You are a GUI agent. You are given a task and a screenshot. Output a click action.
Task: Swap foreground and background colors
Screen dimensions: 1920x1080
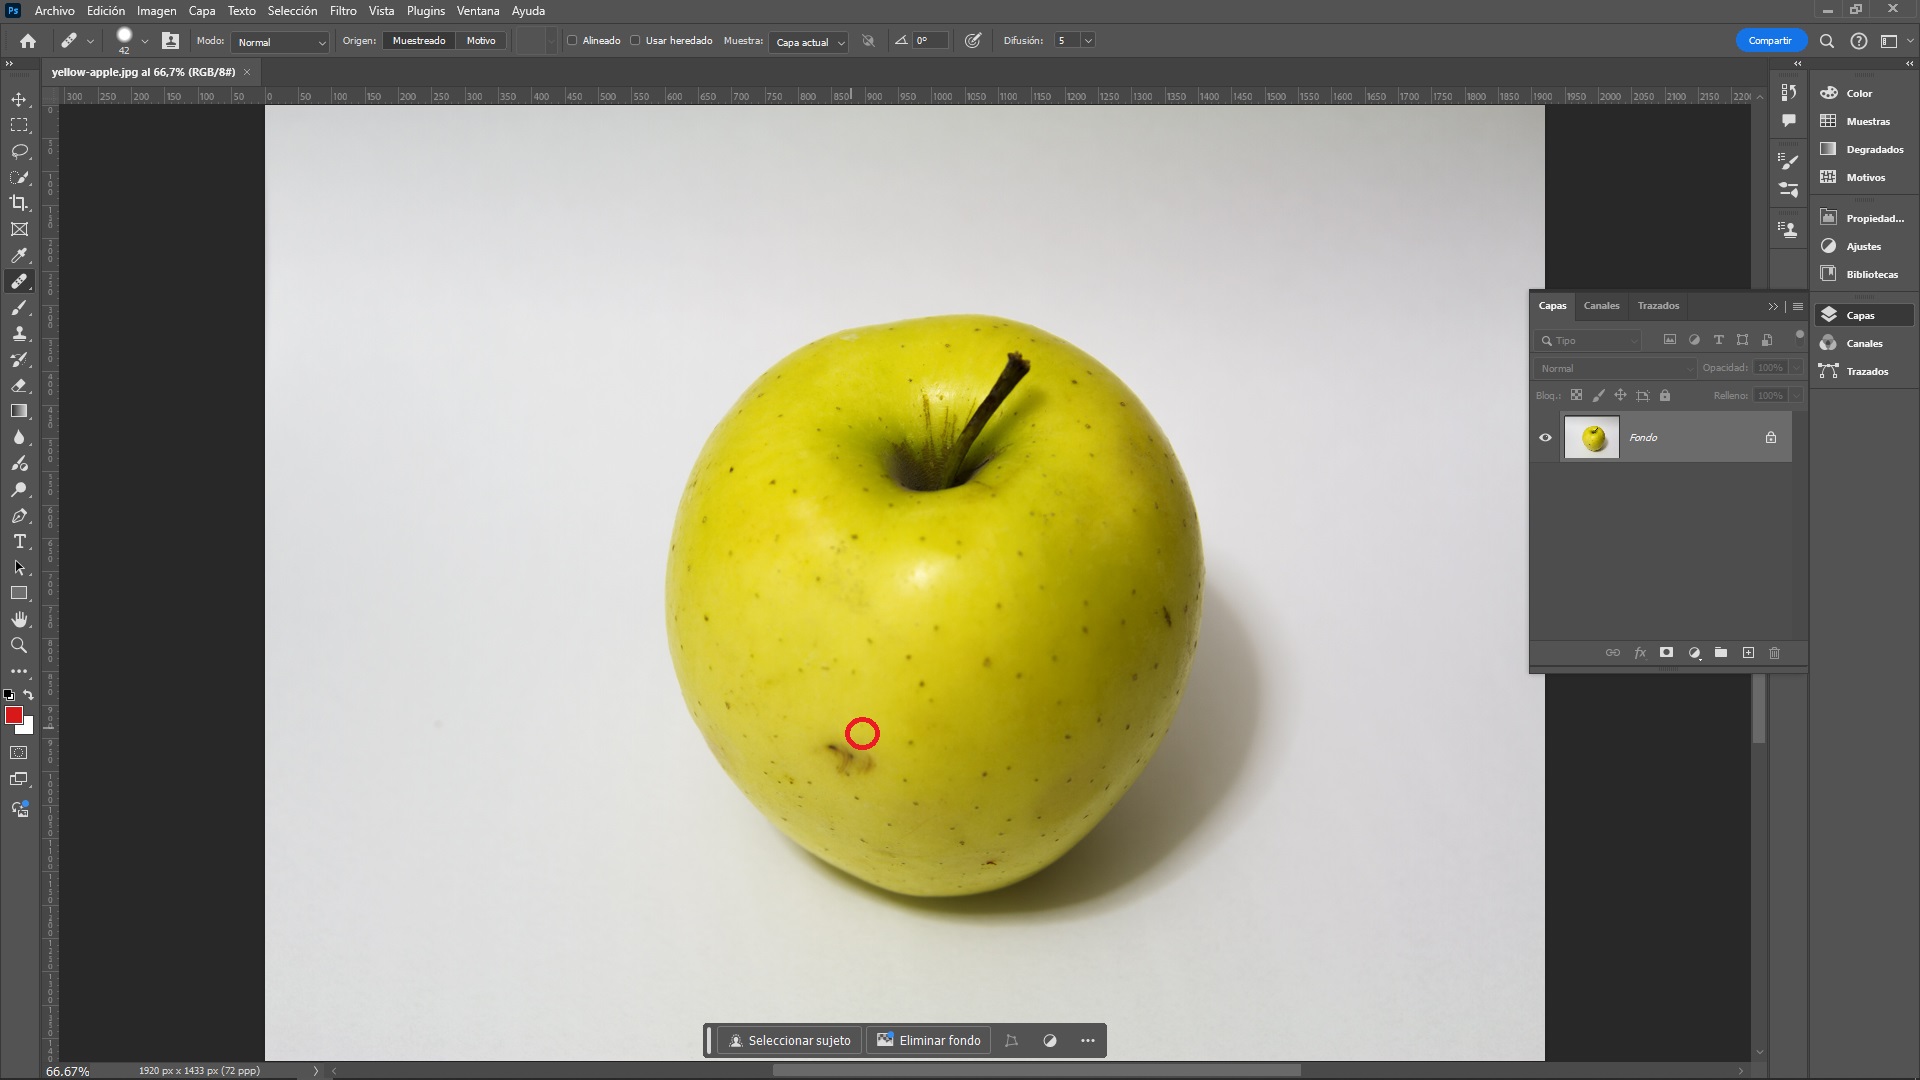[x=29, y=694]
